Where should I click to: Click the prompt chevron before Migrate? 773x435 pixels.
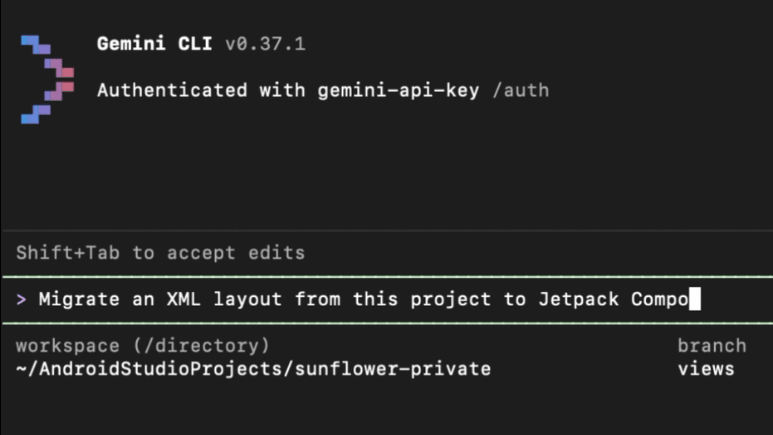(x=22, y=299)
